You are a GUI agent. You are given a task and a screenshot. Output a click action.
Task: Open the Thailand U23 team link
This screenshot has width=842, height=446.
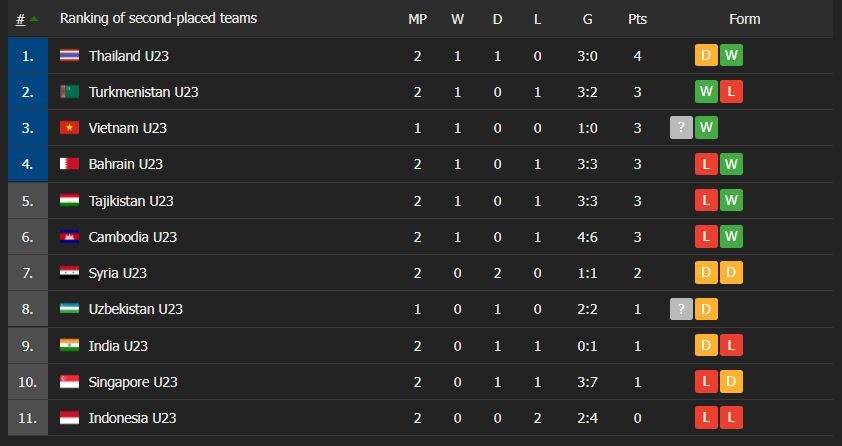(128, 56)
